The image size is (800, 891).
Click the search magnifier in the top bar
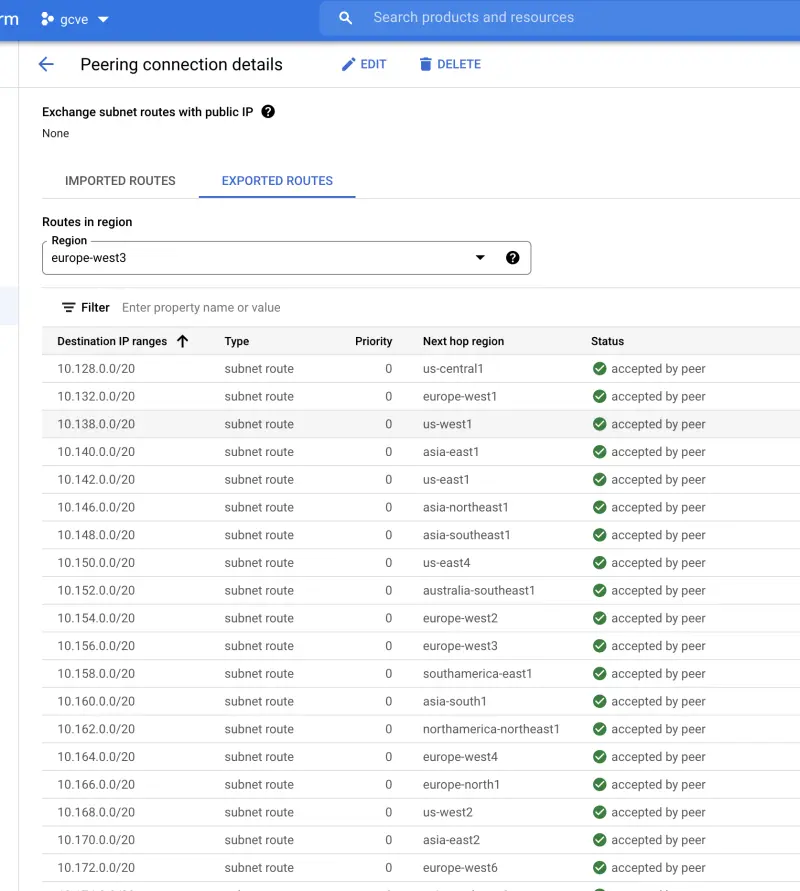(345, 17)
